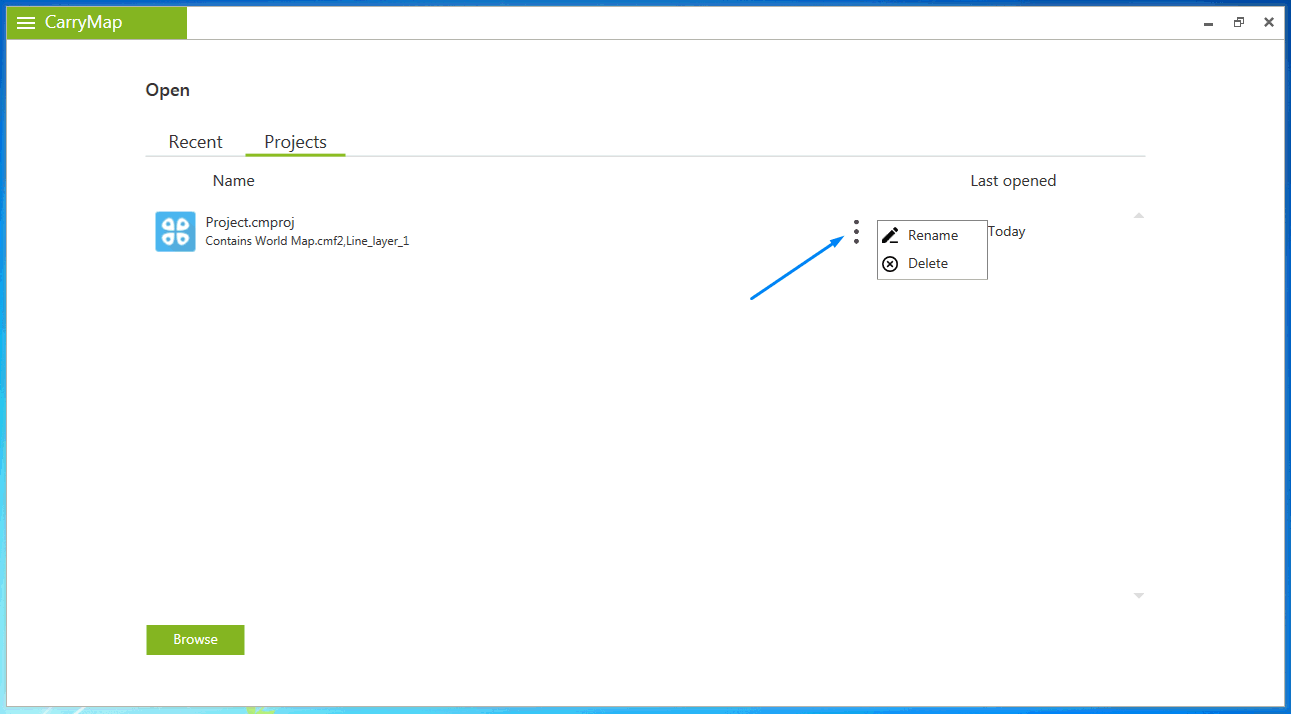Open the CarryMap hamburger menu

[26, 23]
